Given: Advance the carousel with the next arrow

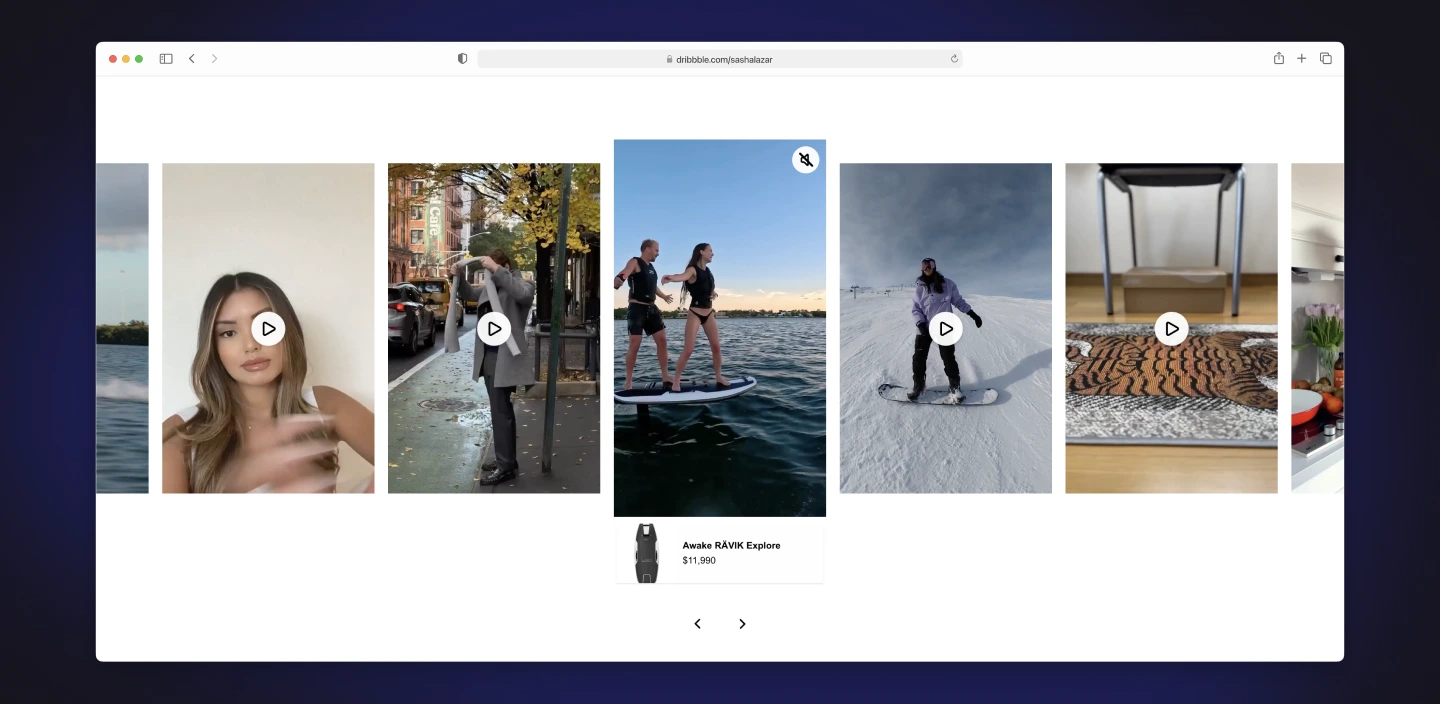Looking at the screenshot, I should 742,623.
